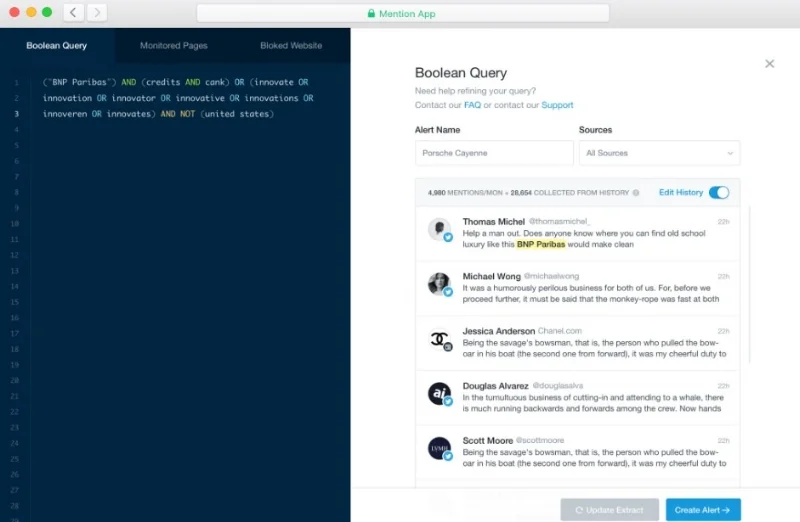Click the Chanel logo for Jessica Anderson

point(439,339)
